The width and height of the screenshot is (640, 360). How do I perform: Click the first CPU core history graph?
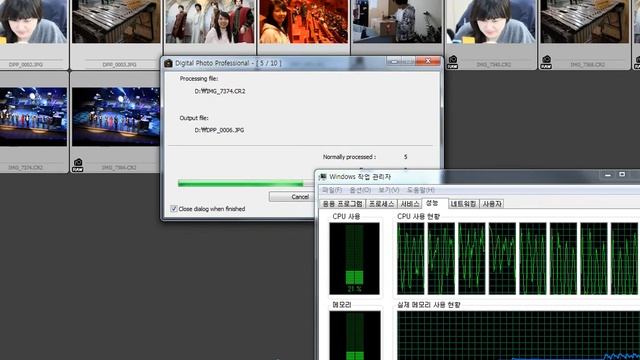click(411, 258)
